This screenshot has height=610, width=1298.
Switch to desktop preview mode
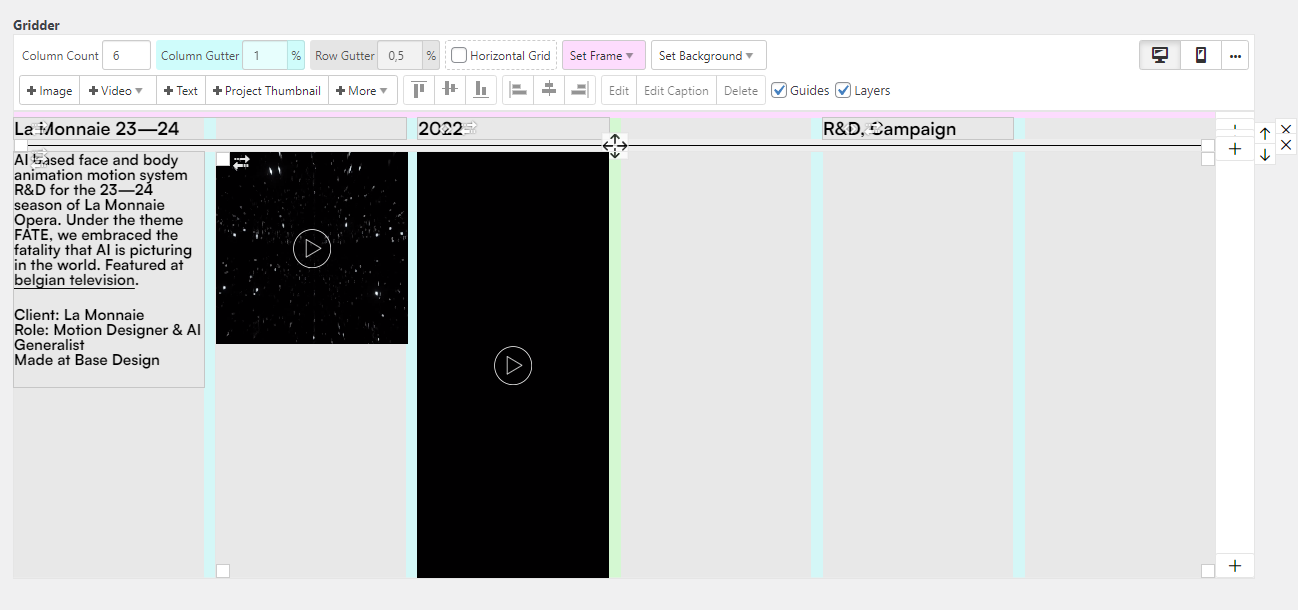click(1159, 55)
